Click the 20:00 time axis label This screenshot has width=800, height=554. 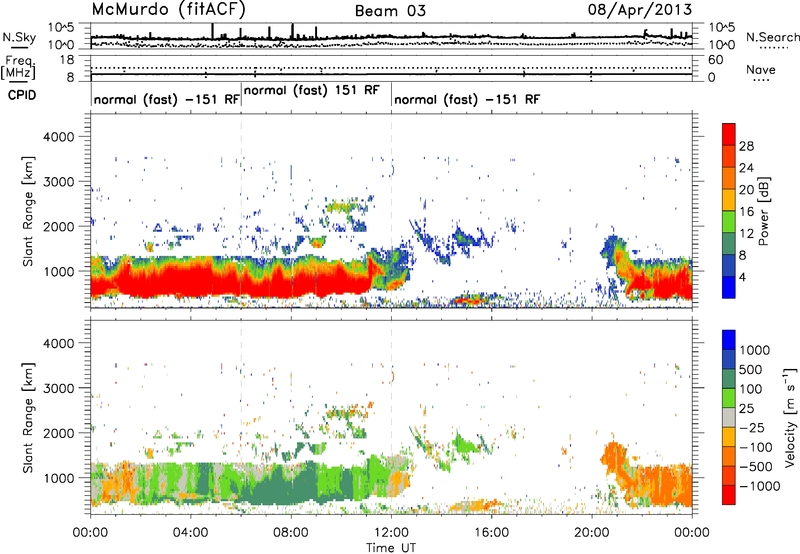(592, 532)
